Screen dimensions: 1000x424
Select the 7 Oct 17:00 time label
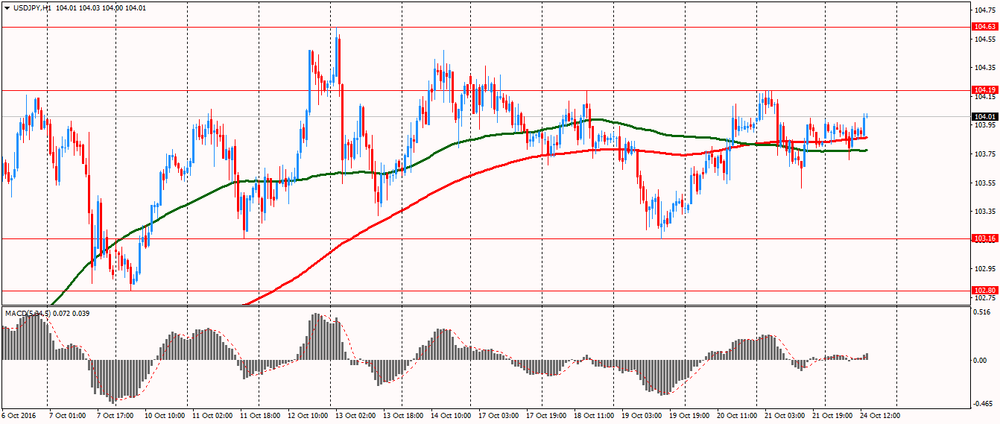pos(115,413)
